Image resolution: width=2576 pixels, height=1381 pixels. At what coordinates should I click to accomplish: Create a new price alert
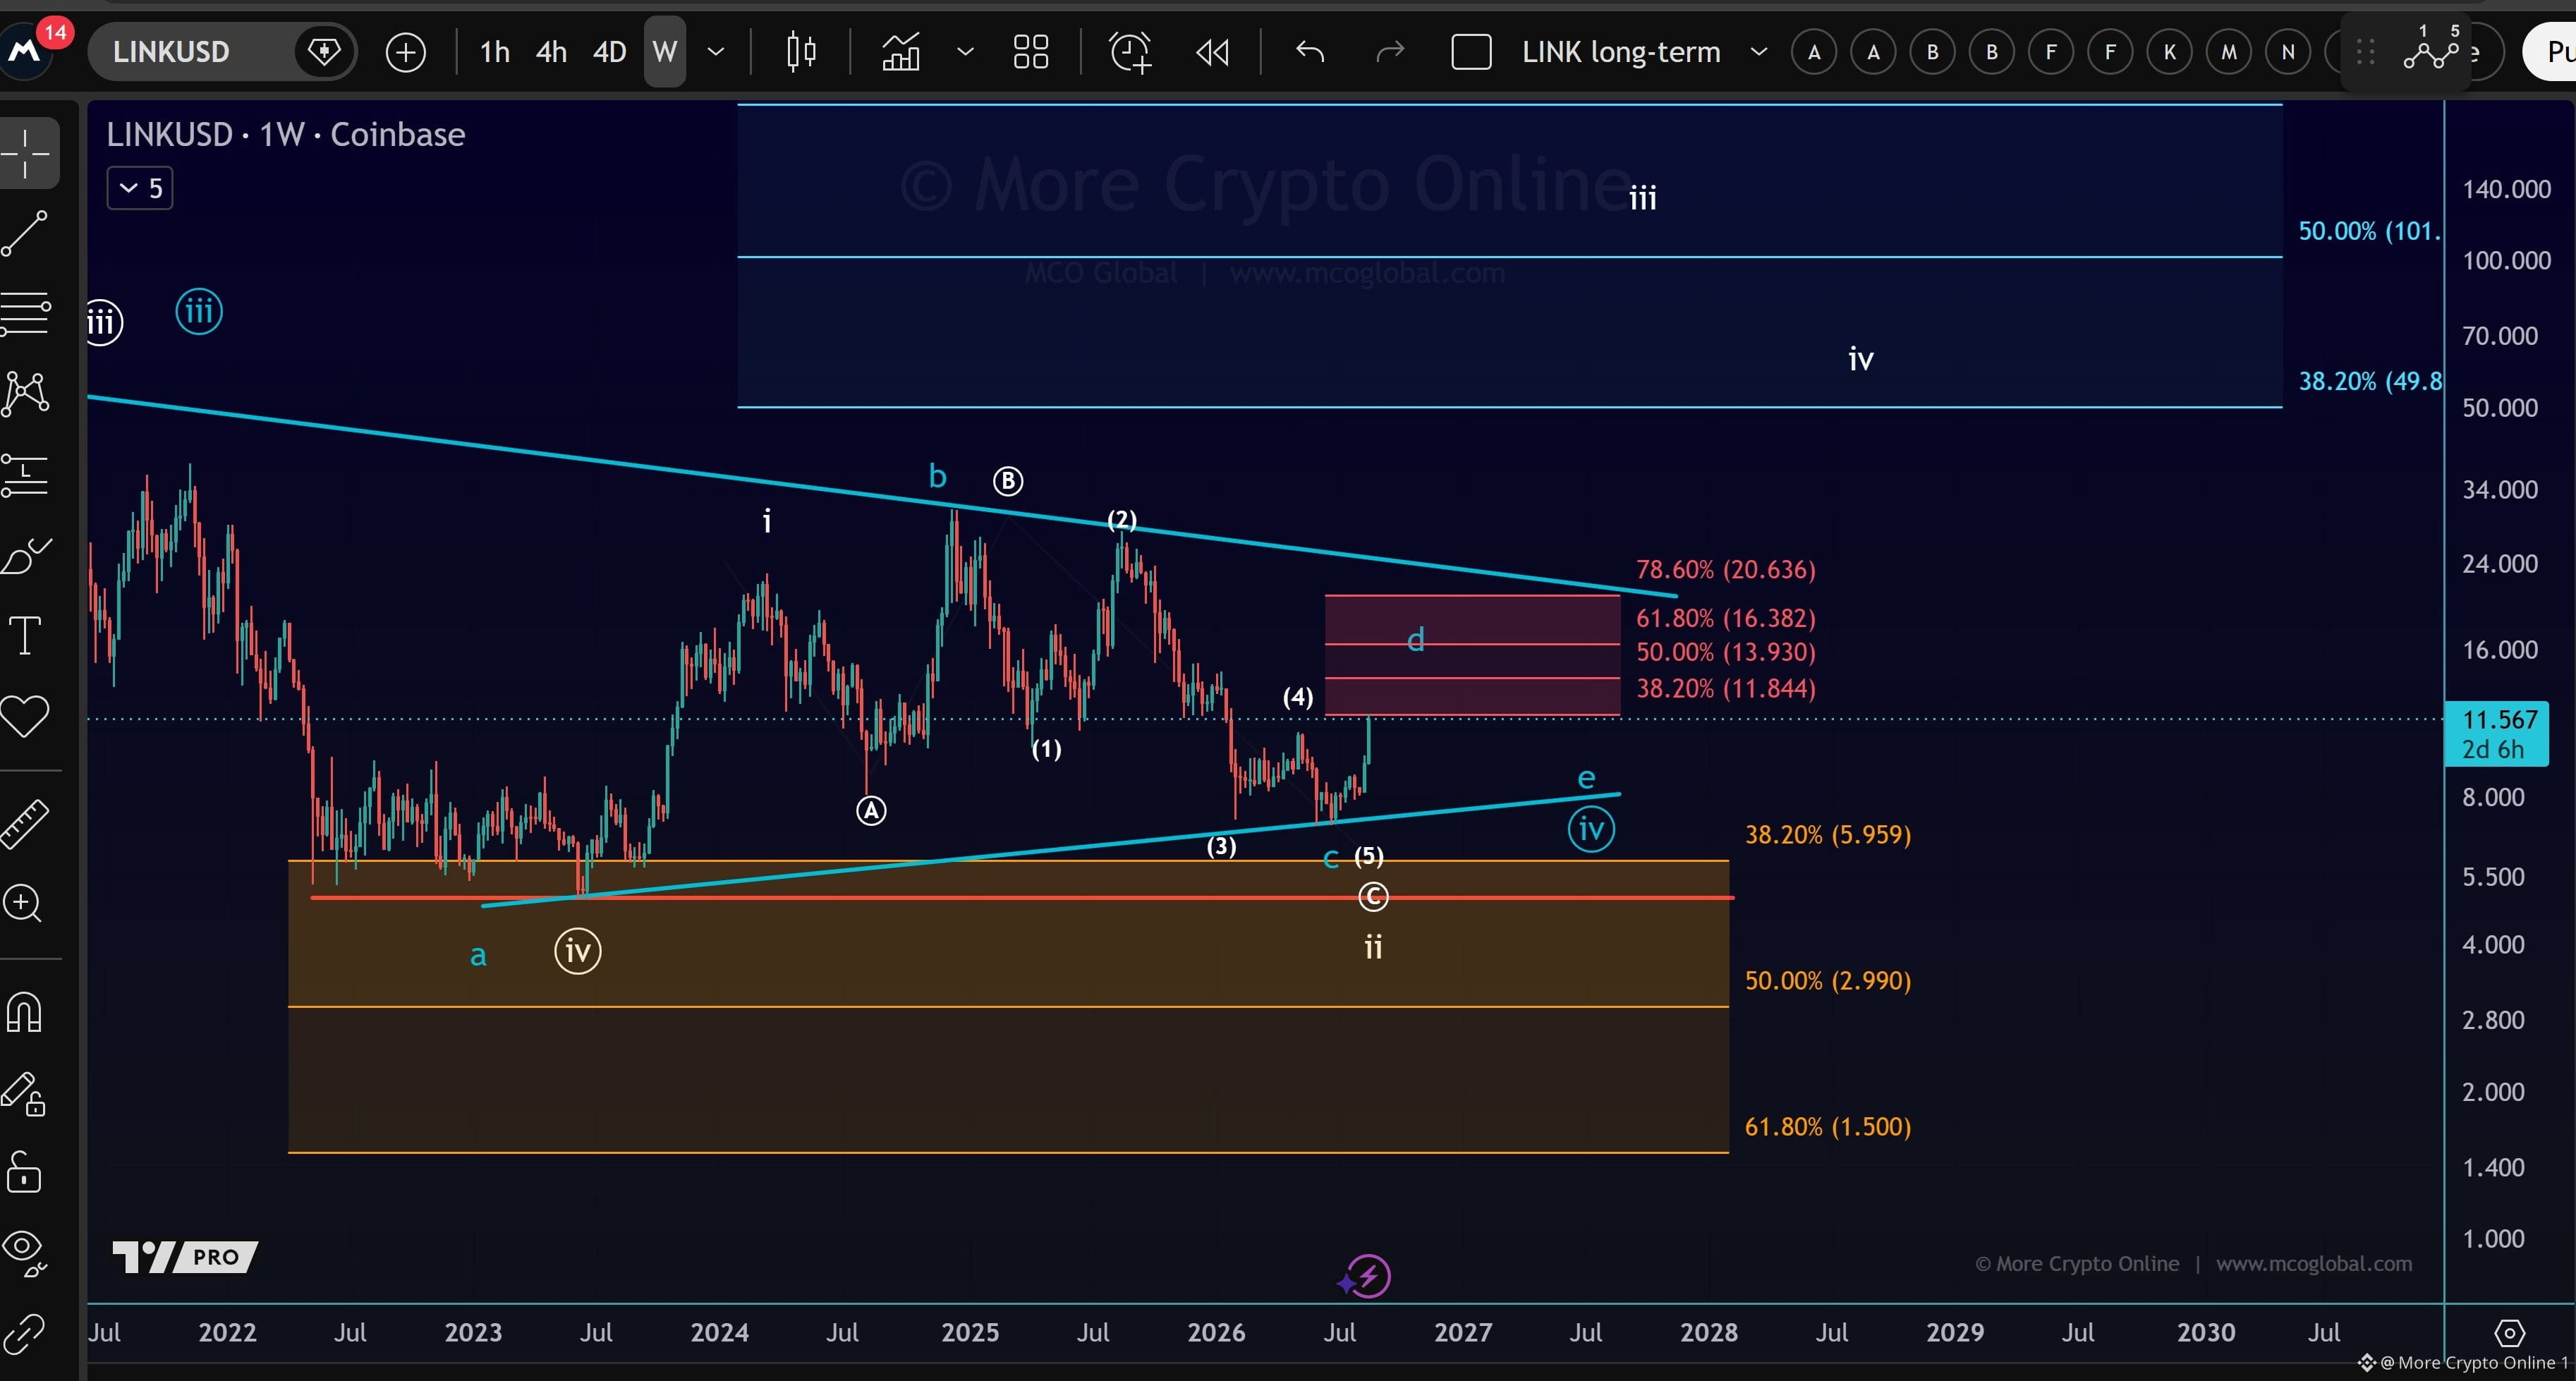[x=1131, y=52]
